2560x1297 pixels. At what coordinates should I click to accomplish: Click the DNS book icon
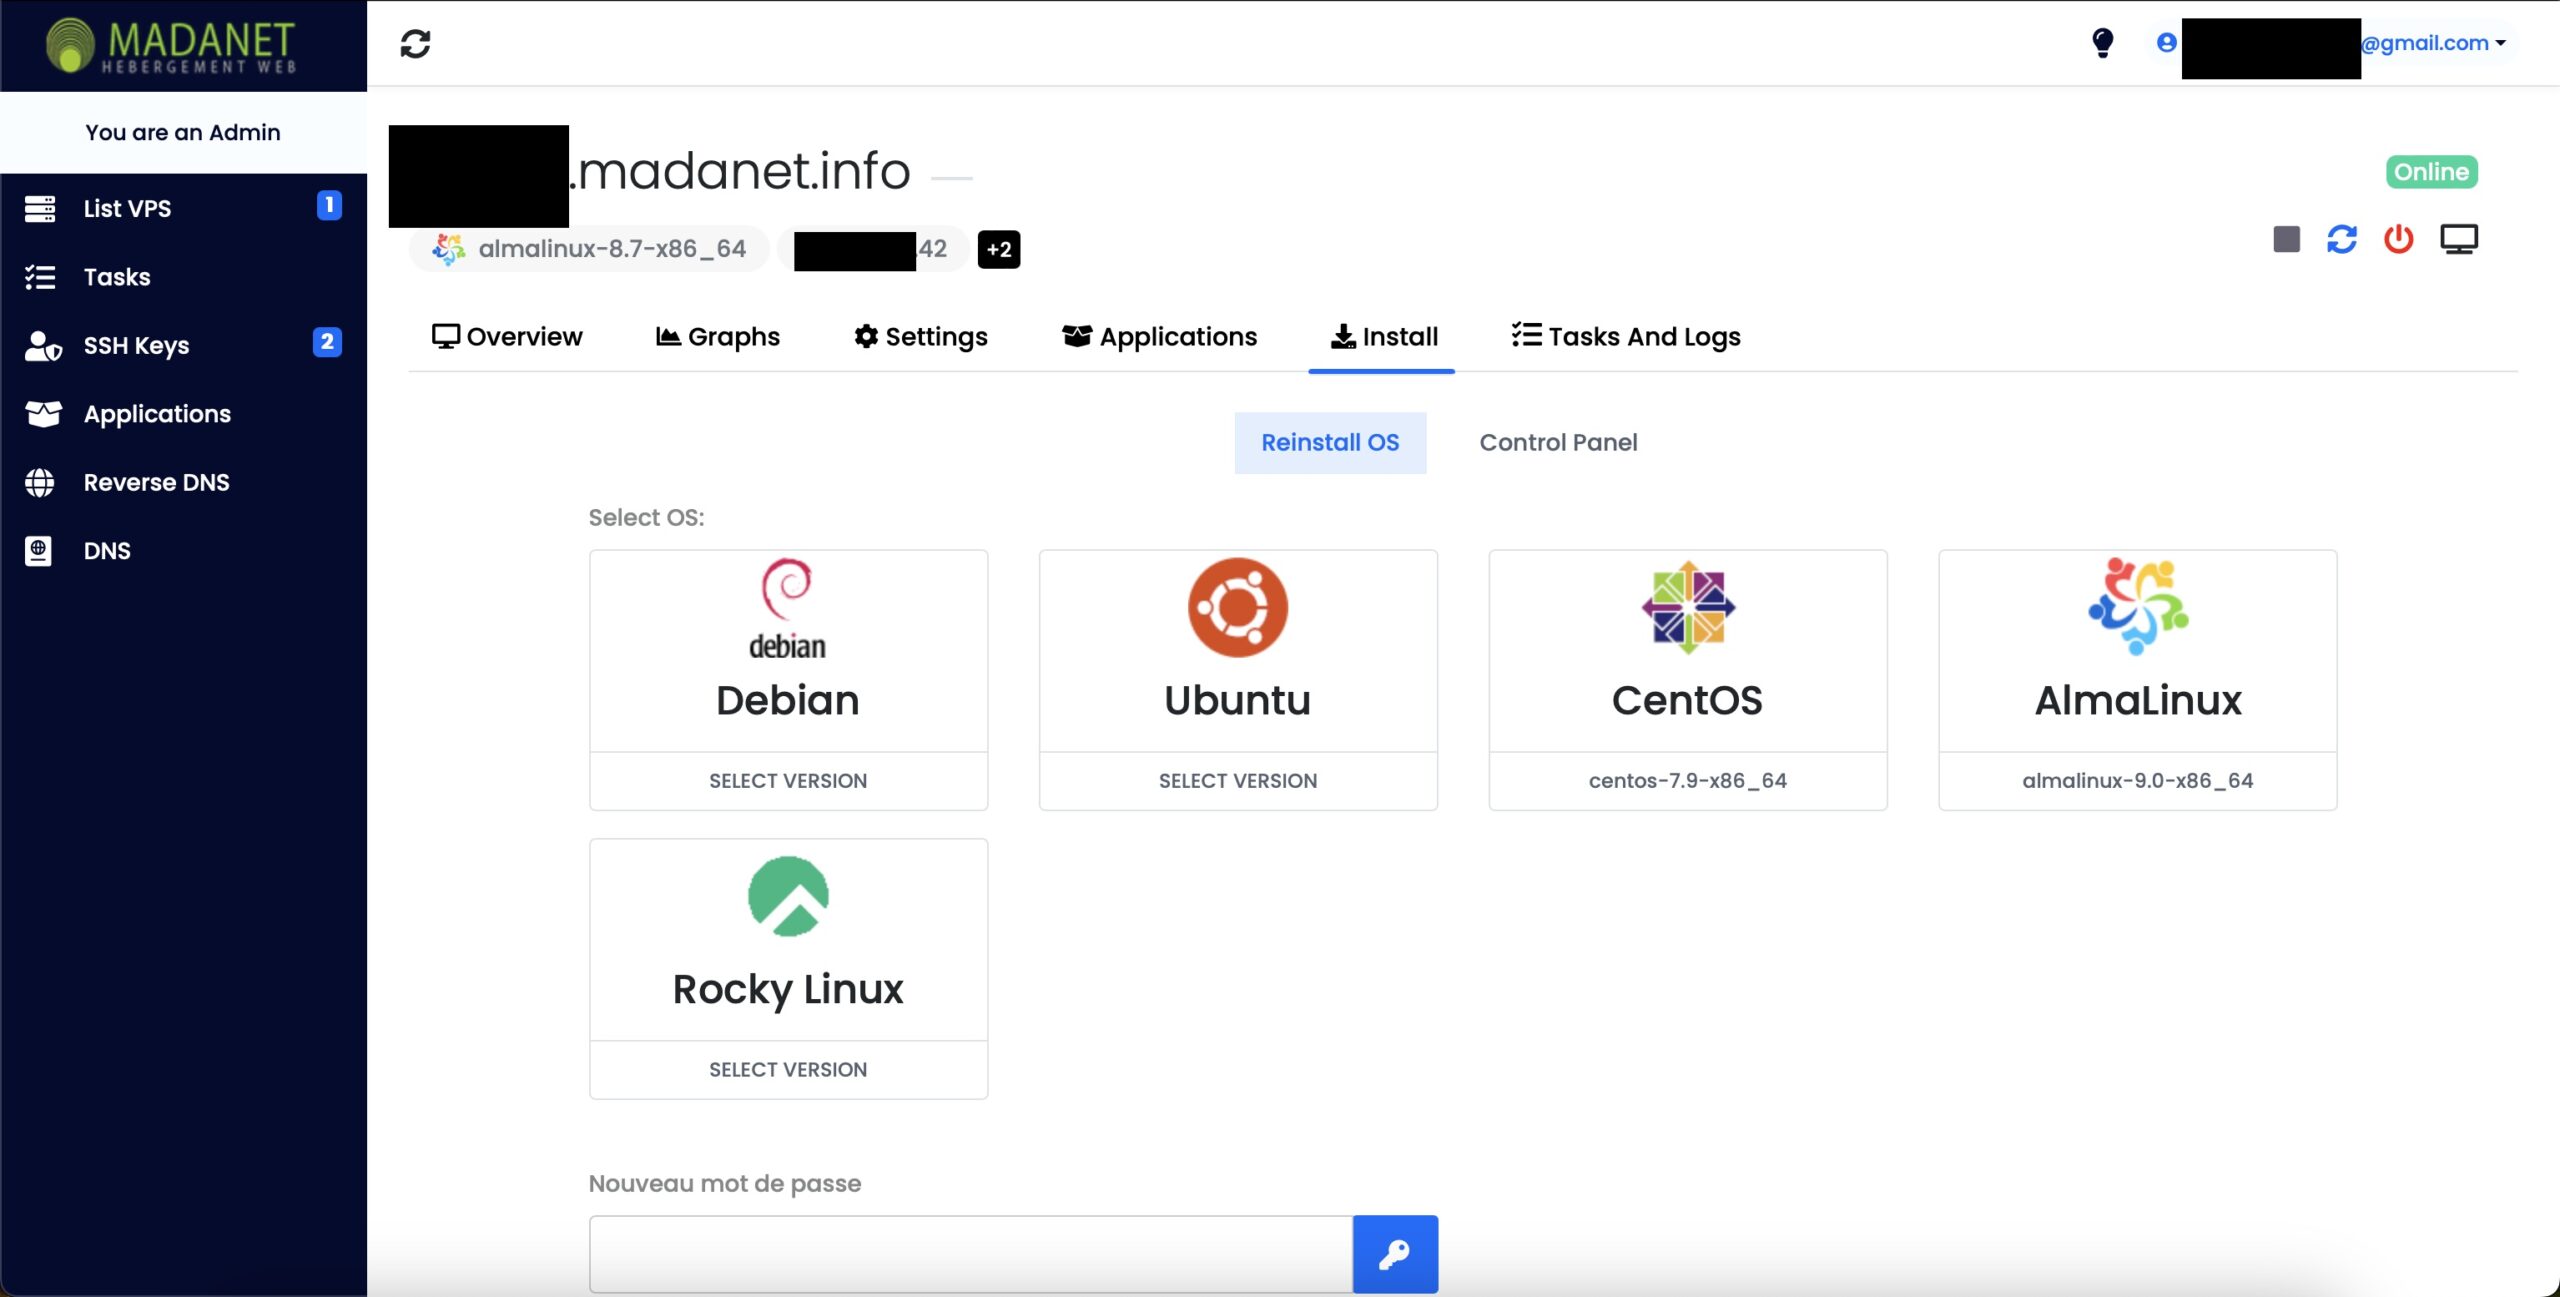[x=38, y=551]
